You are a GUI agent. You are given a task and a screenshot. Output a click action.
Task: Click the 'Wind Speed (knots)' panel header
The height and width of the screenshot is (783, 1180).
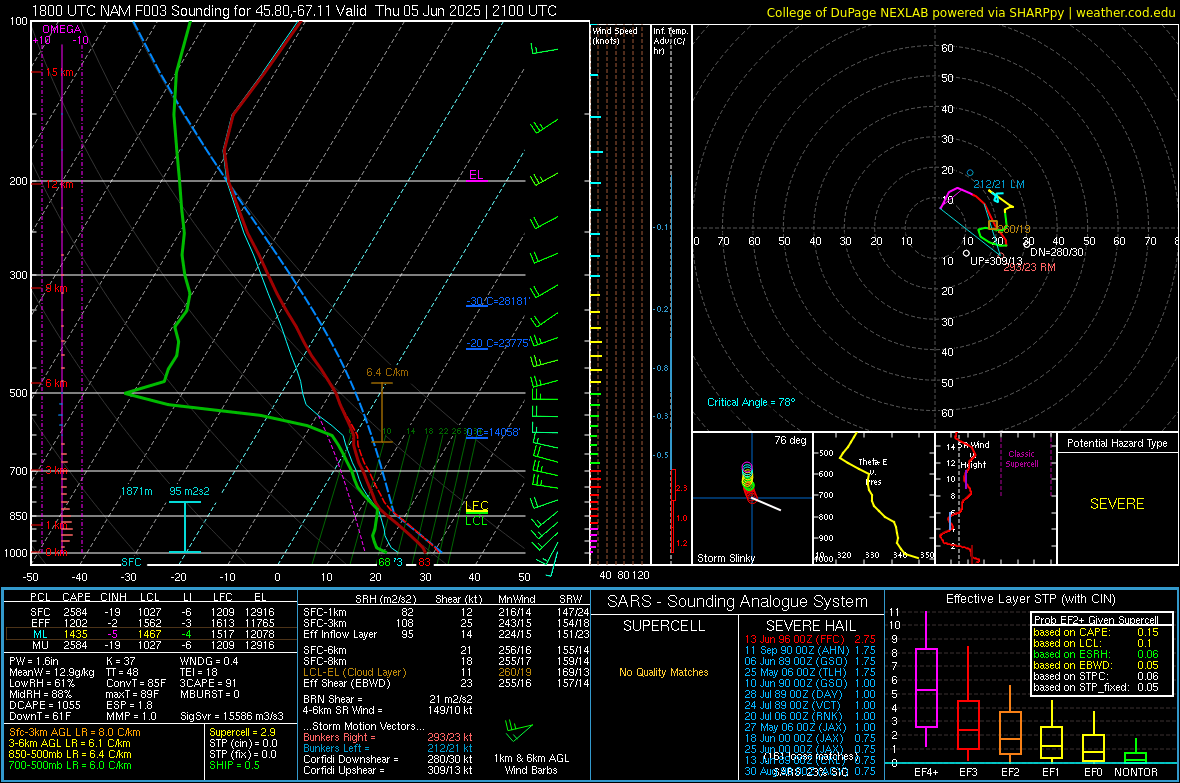(614, 35)
